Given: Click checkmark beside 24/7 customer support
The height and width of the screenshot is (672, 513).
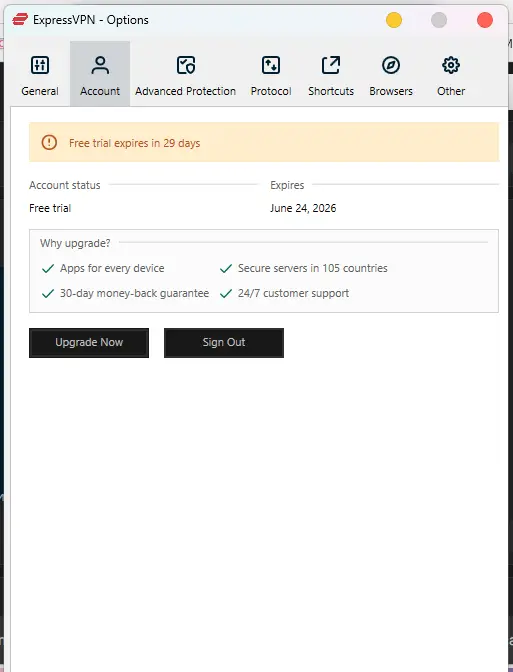Looking at the screenshot, I should [226, 294].
